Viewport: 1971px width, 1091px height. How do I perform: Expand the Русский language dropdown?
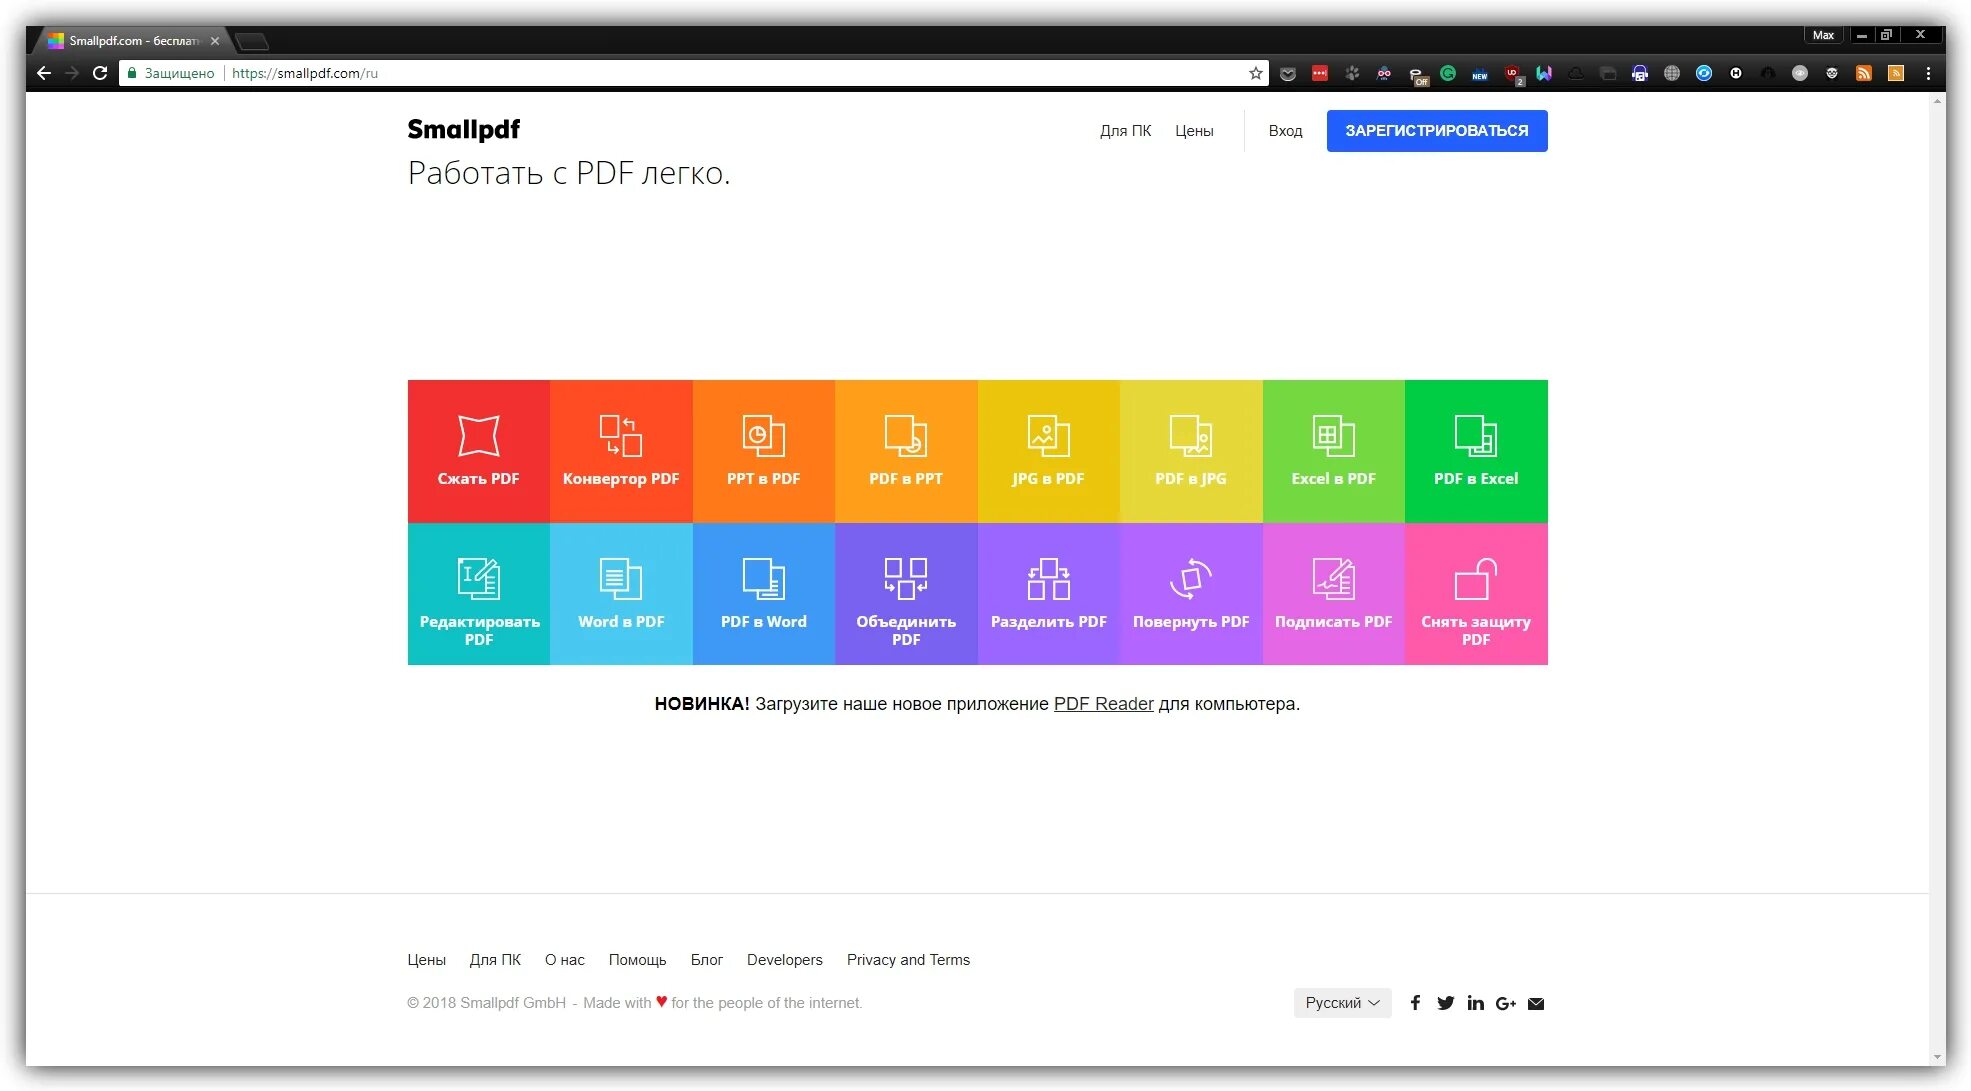(1342, 1003)
